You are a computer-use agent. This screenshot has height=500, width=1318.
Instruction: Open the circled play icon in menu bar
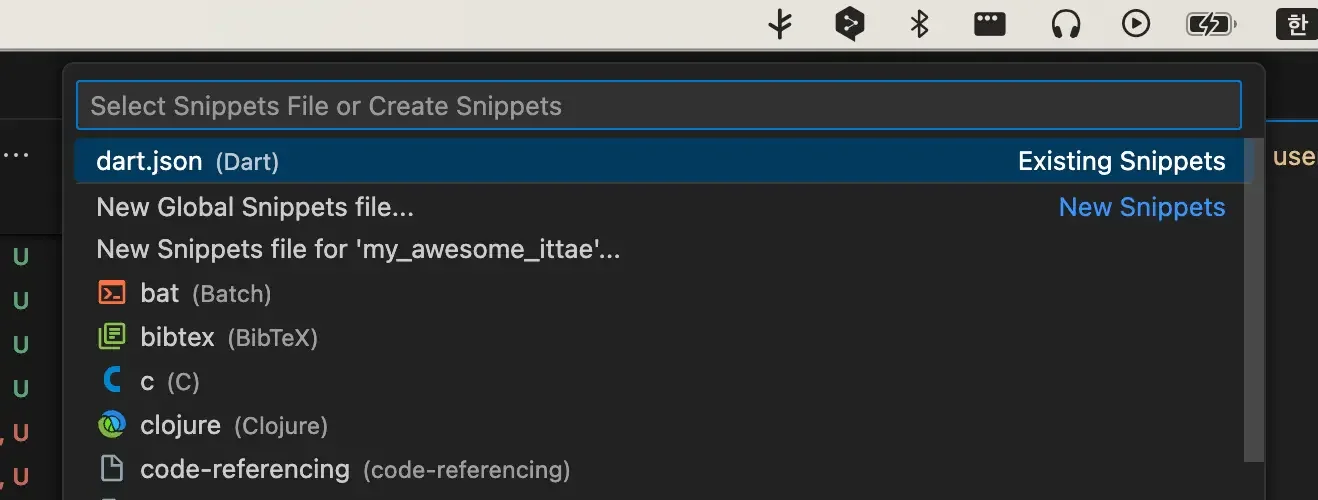pyautogui.click(x=1136, y=23)
